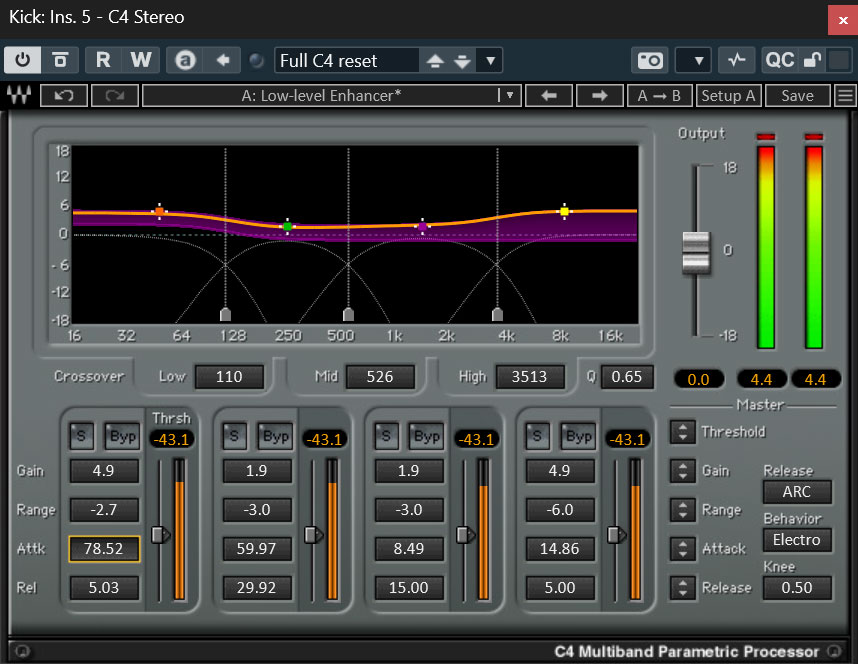Open the side-chain activation waveform icon
Viewport: 858px width, 664px height.
[737, 60]
